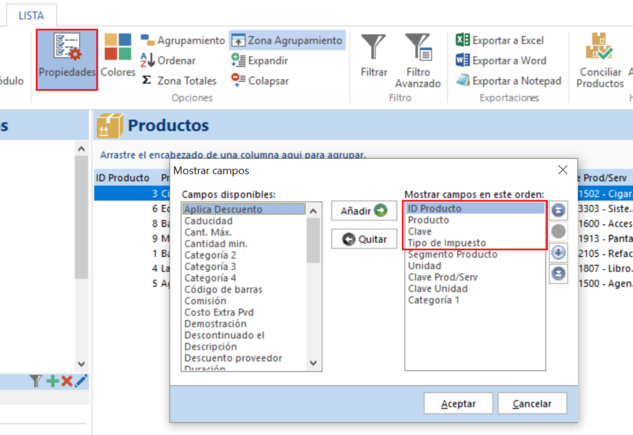Screen dimensions: 633x435
Task: Toggle Zona Totales
Action: pos(180,80)
